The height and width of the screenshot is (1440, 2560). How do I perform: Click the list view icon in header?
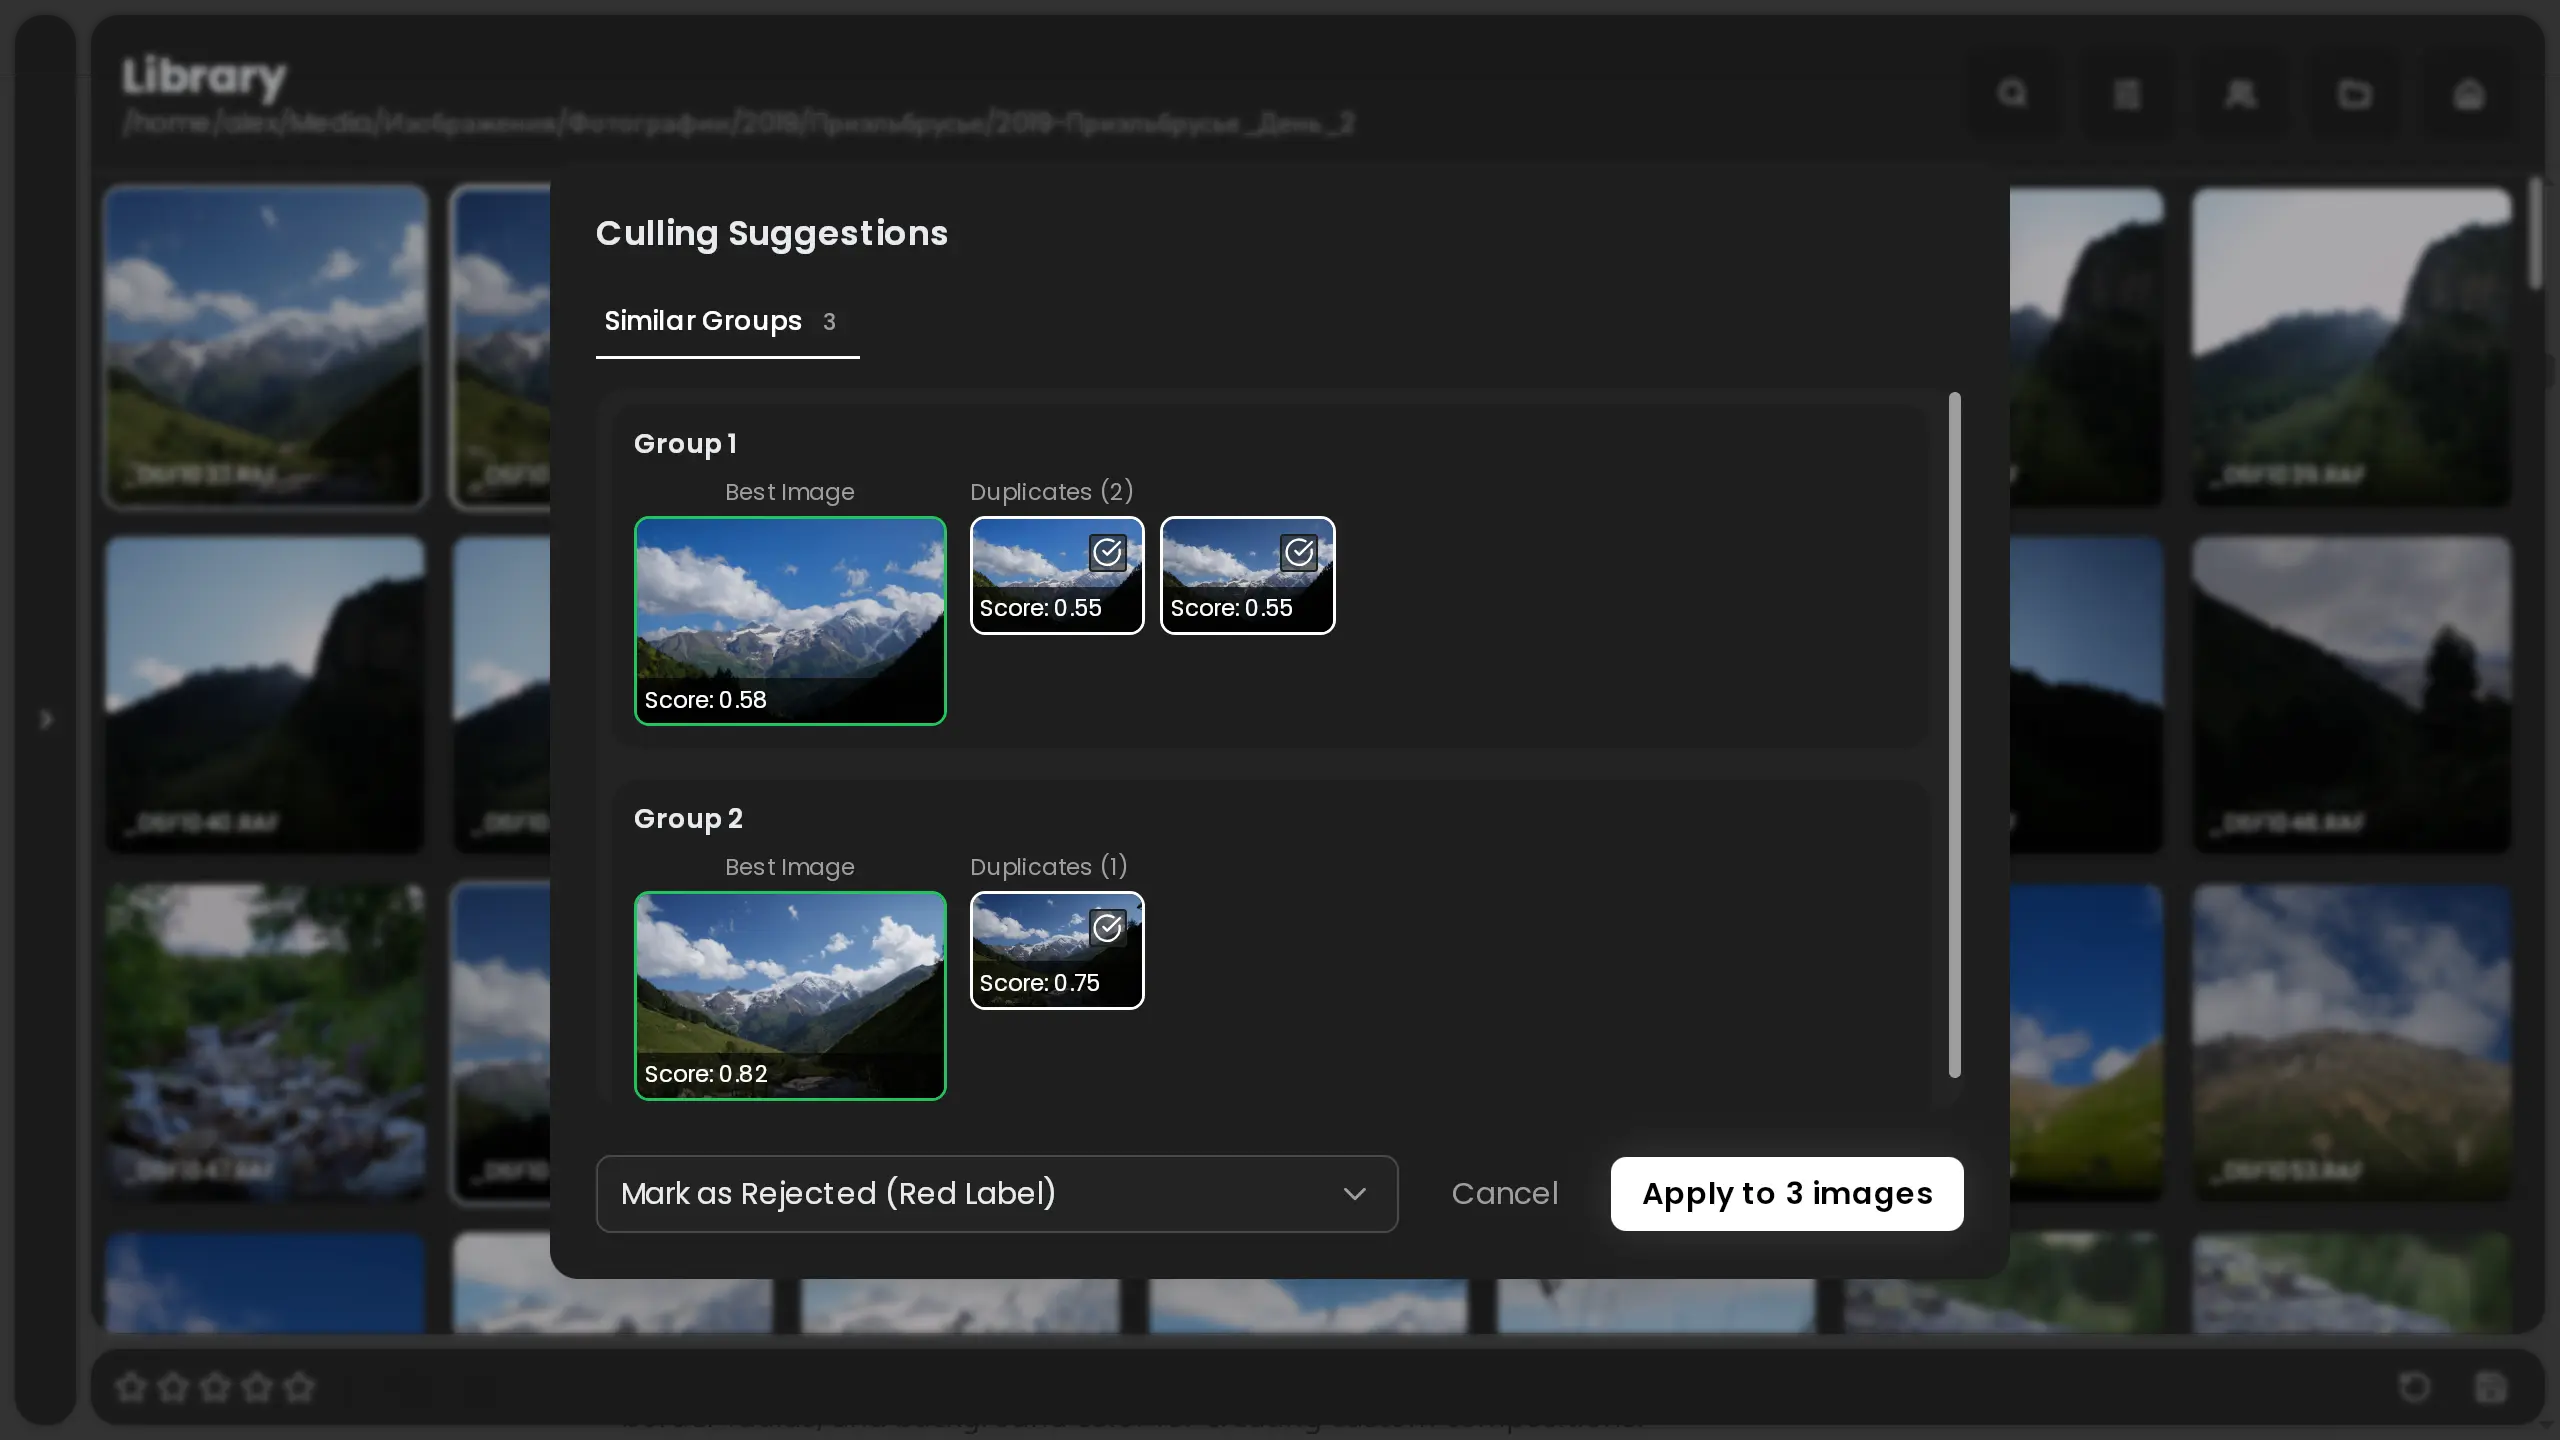point(2126,94)
